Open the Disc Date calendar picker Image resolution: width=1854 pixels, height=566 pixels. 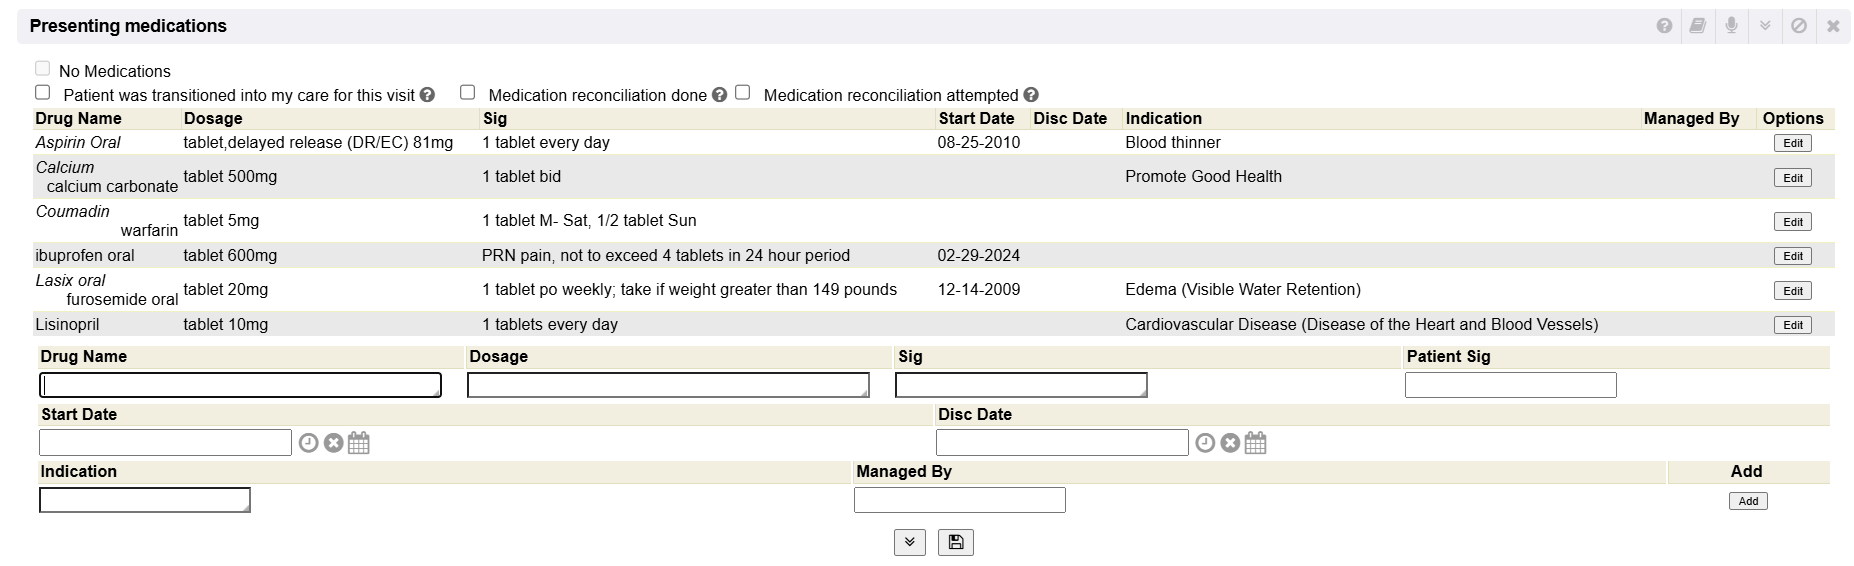(x=1256, y=443)
